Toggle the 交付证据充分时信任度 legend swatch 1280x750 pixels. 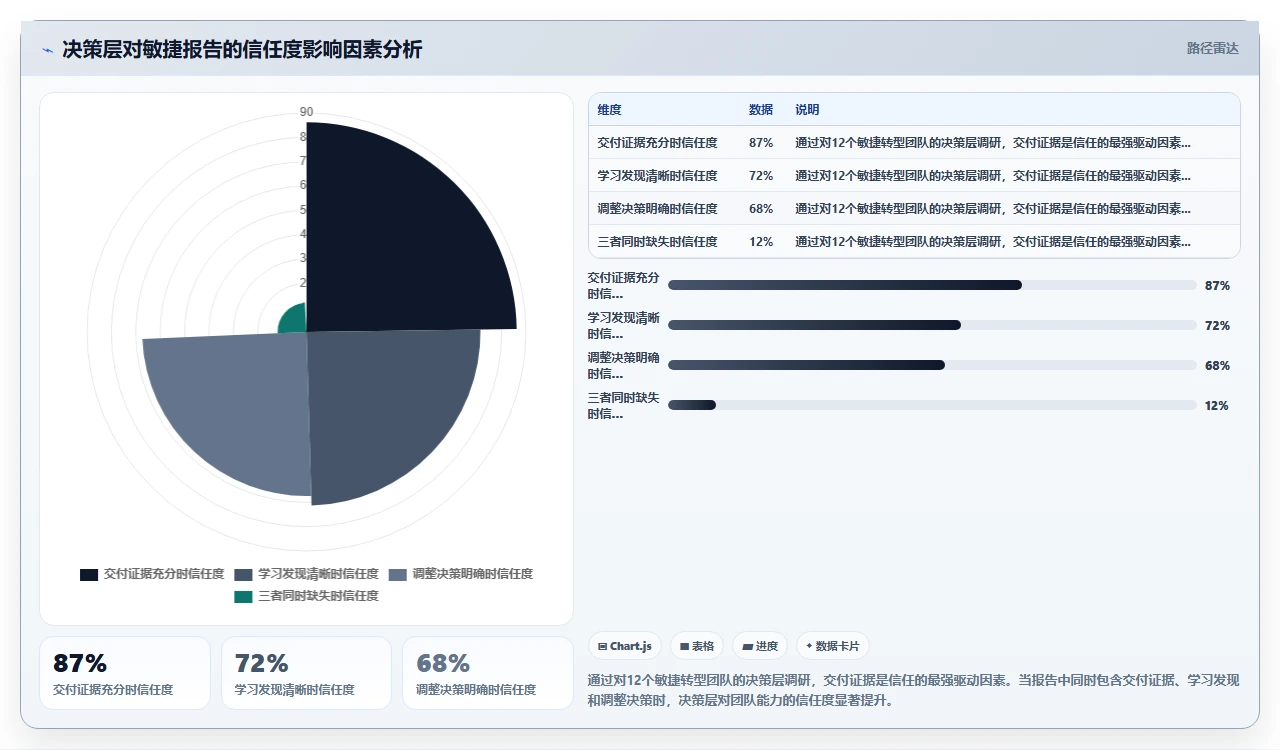[89, 574]
